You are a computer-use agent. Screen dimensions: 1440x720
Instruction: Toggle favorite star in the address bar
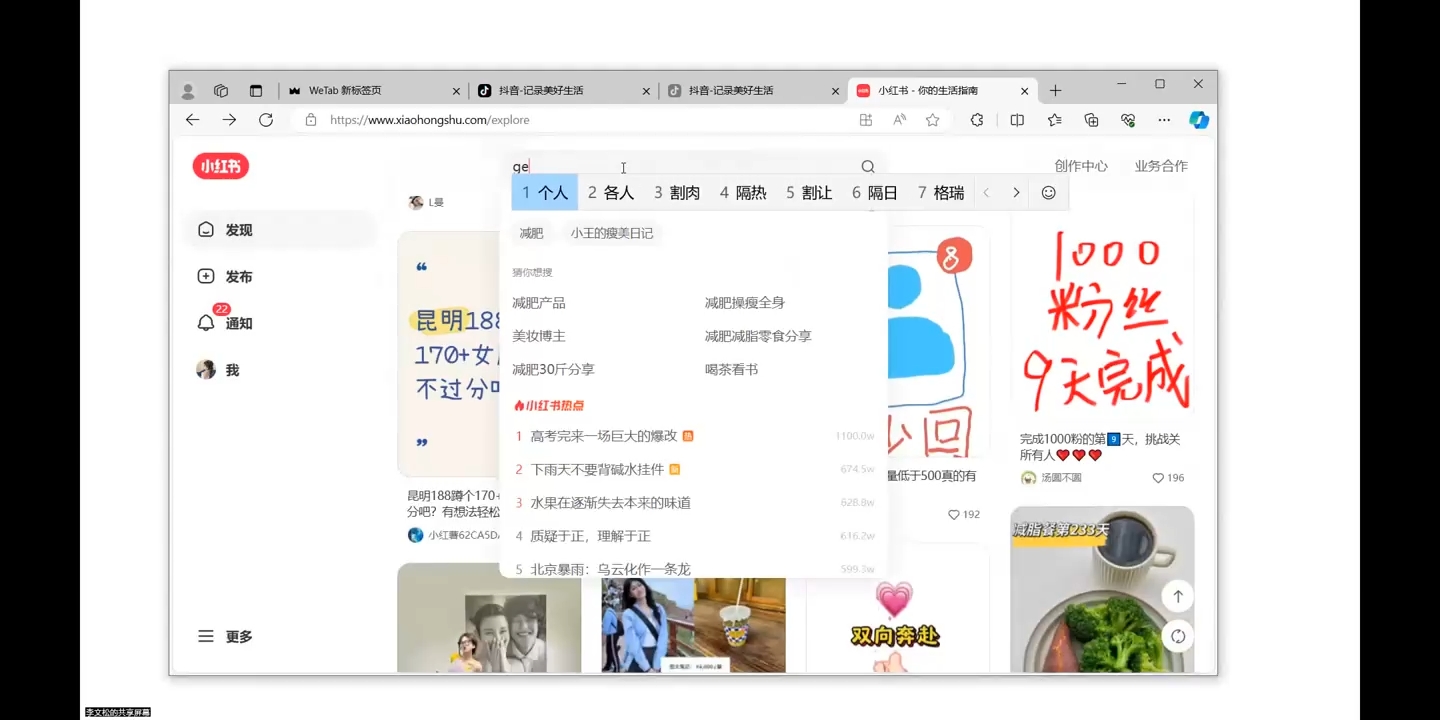tap(931, 119)
